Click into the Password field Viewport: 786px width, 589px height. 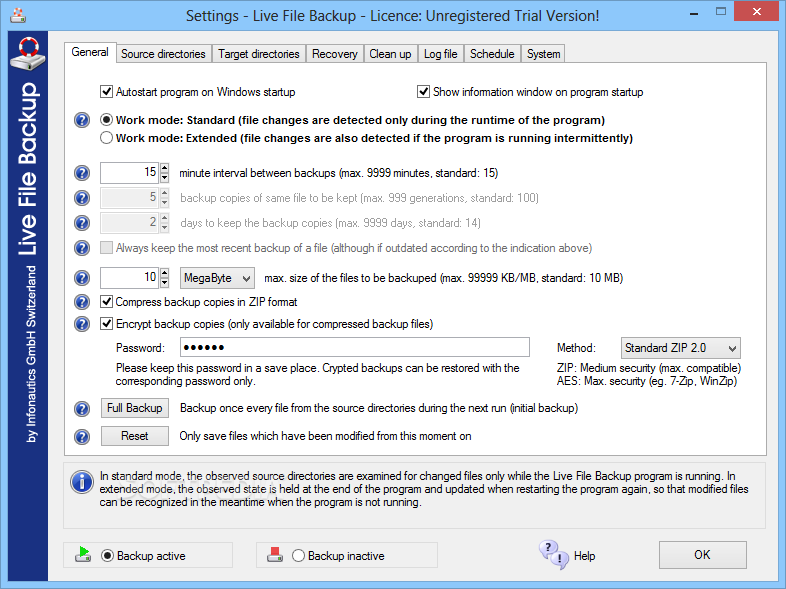pos(355,347)
